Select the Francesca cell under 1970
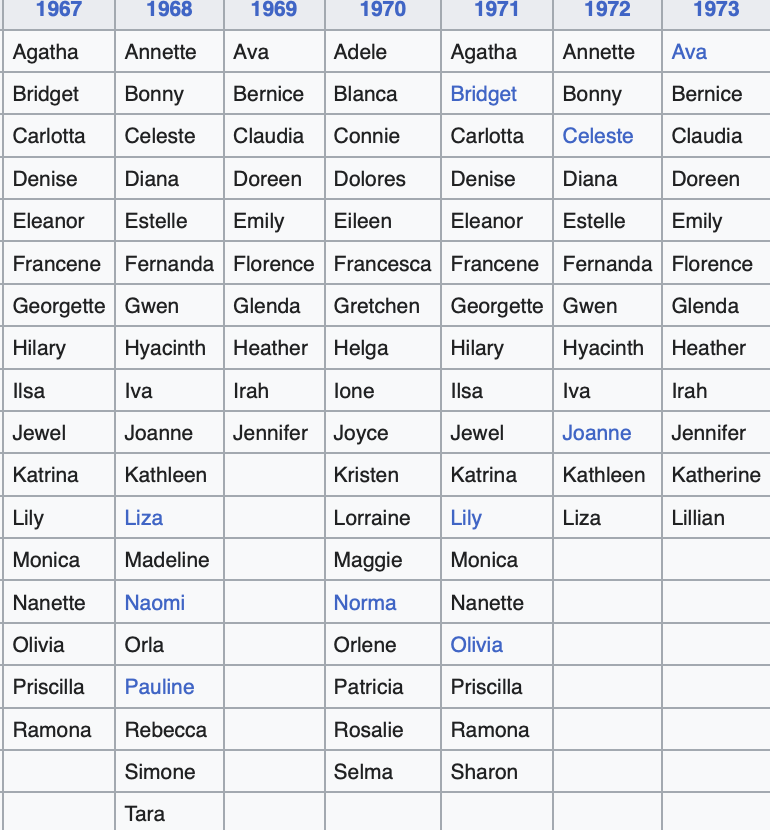This screenshot has width=770, height=830. tap(383, 264)
